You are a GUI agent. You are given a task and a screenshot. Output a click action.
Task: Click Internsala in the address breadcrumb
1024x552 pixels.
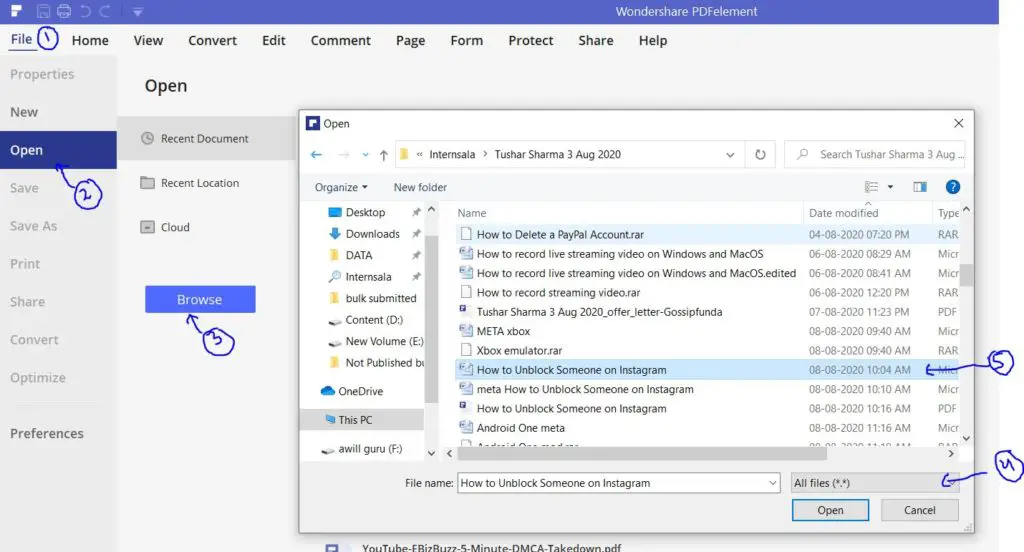[x=452, y=155]
